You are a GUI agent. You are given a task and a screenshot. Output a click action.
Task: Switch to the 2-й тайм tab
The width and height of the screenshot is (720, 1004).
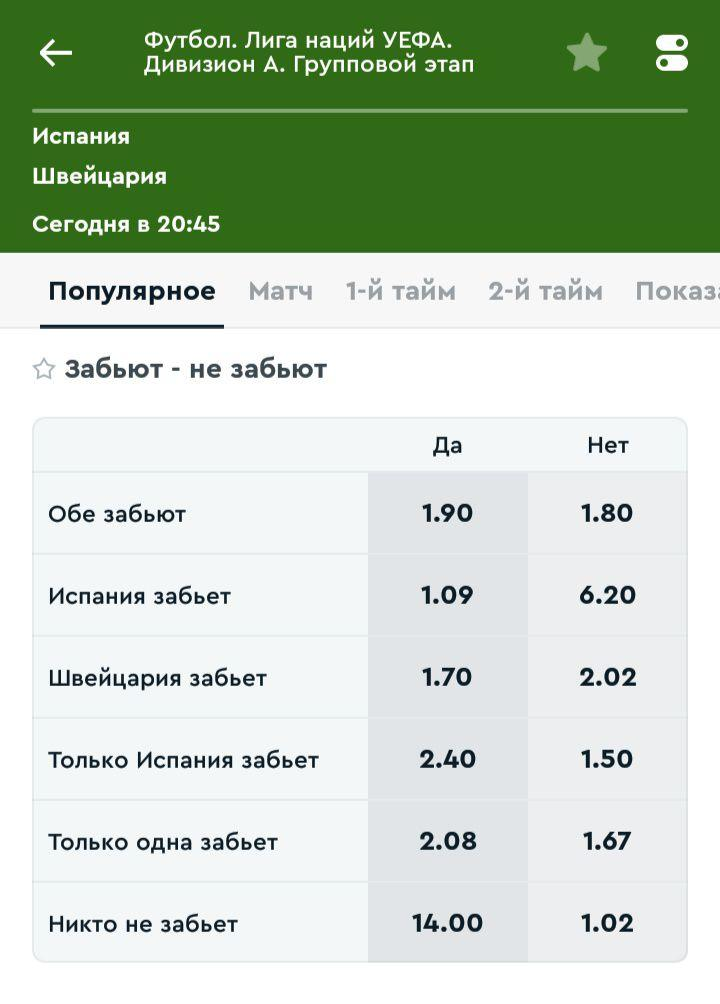pyautogui.click(x=543, y=292)
